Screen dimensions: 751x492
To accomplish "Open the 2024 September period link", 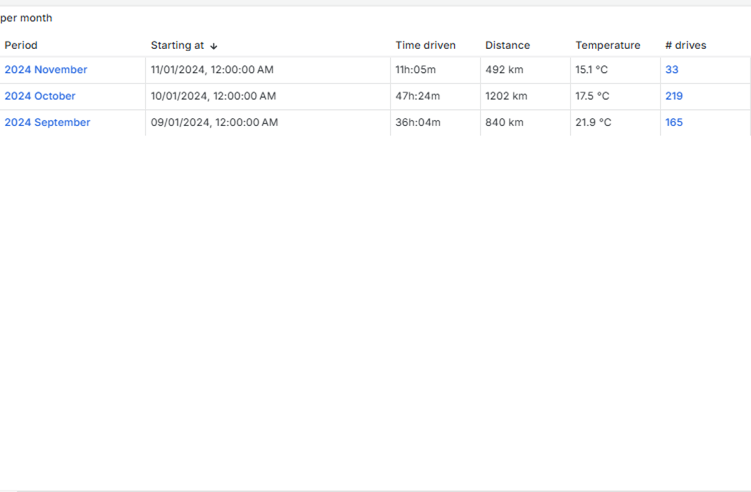I will click(x=47, y=122).
